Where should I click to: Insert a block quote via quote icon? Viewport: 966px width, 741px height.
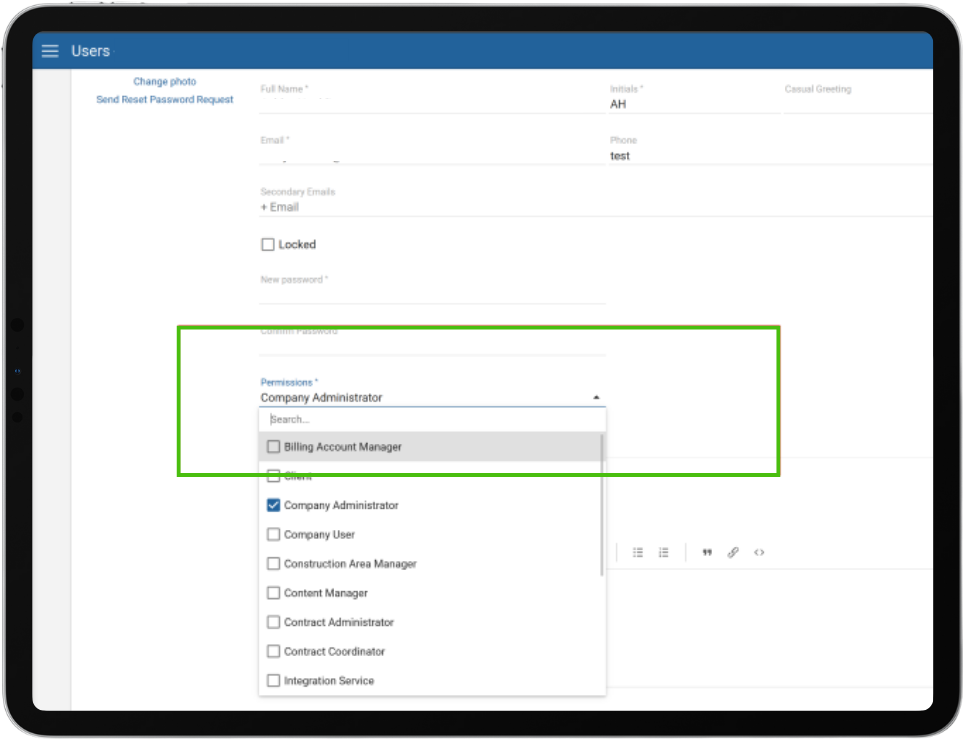click(x=707, y=552)
